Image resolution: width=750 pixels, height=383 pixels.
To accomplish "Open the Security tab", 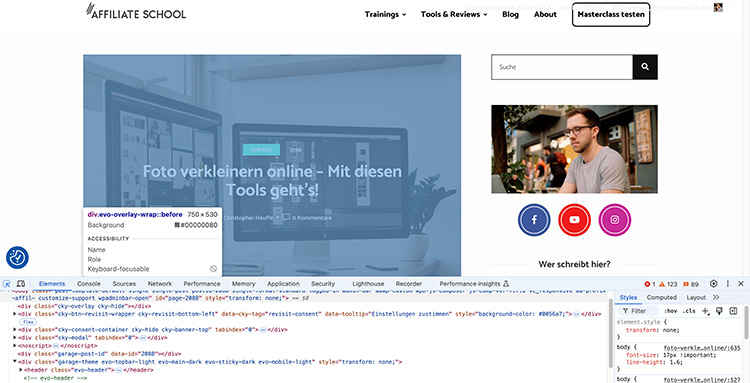I will (323, 284).
